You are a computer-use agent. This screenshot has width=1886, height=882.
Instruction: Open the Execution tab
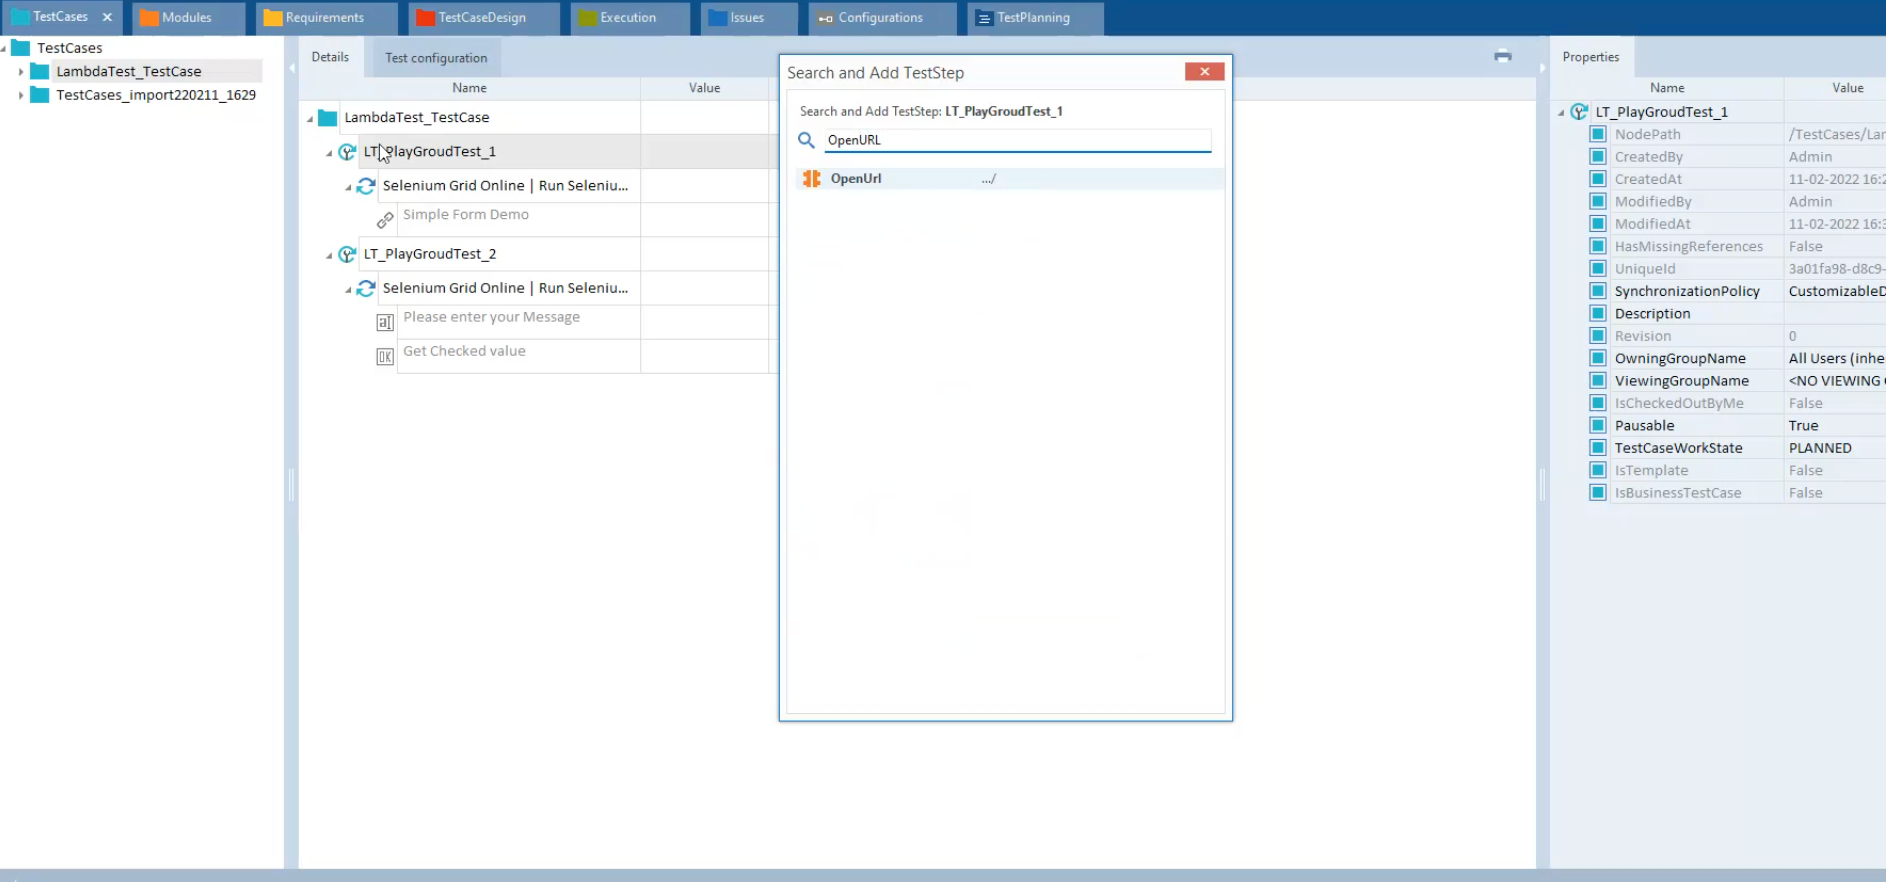point(627,18)
